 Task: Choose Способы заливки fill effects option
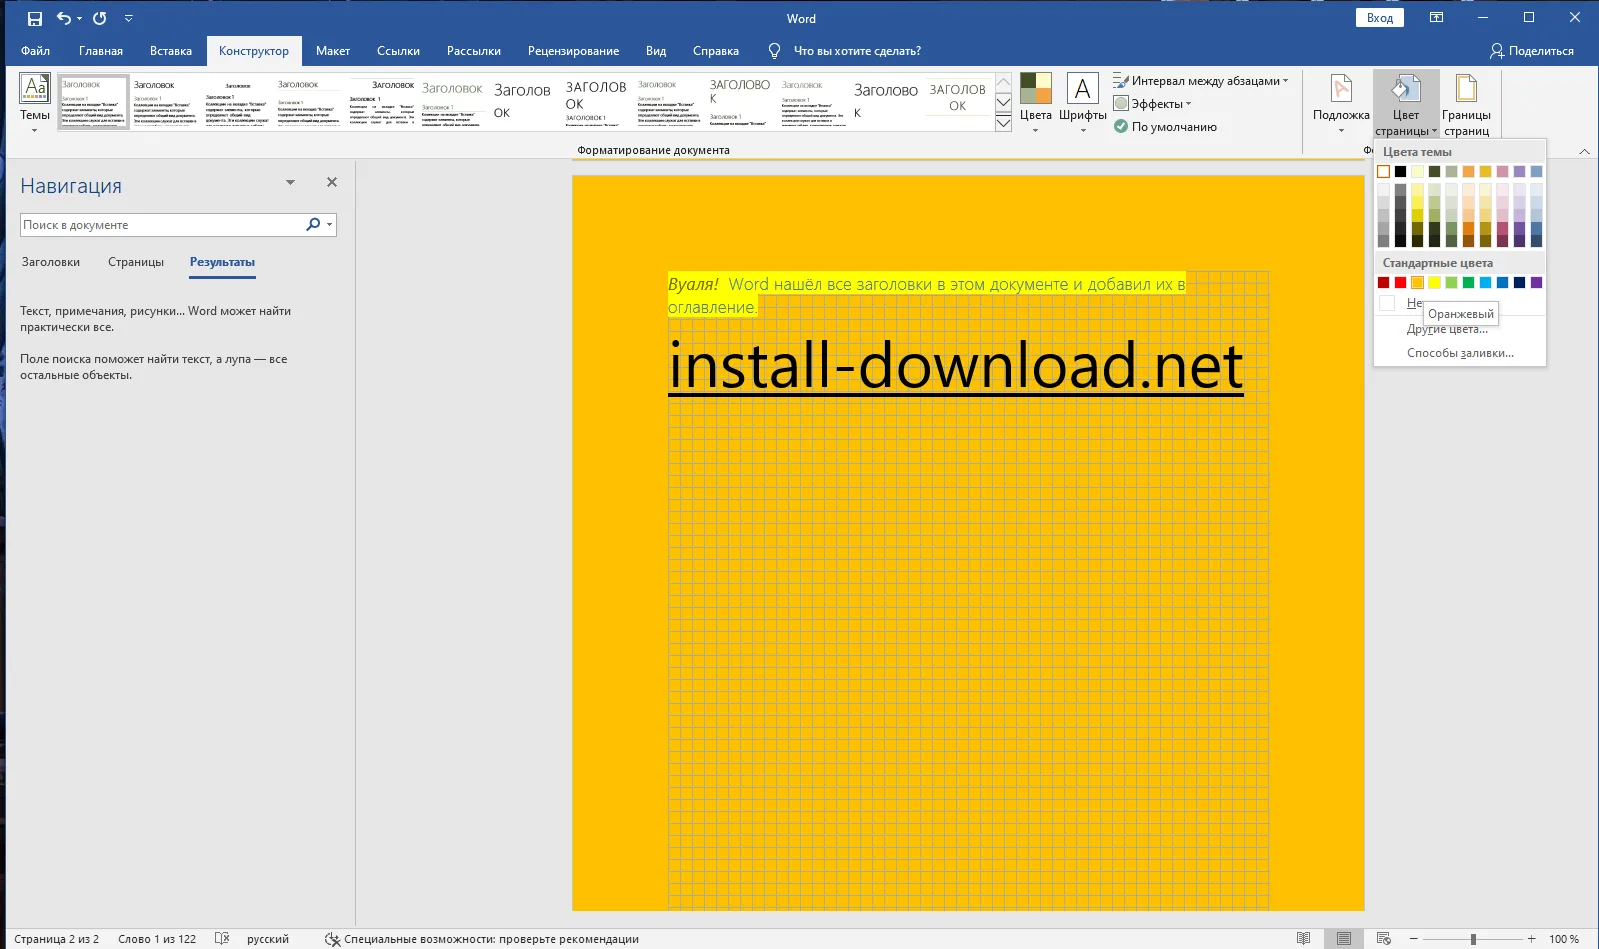click(x=1460, y=353)
